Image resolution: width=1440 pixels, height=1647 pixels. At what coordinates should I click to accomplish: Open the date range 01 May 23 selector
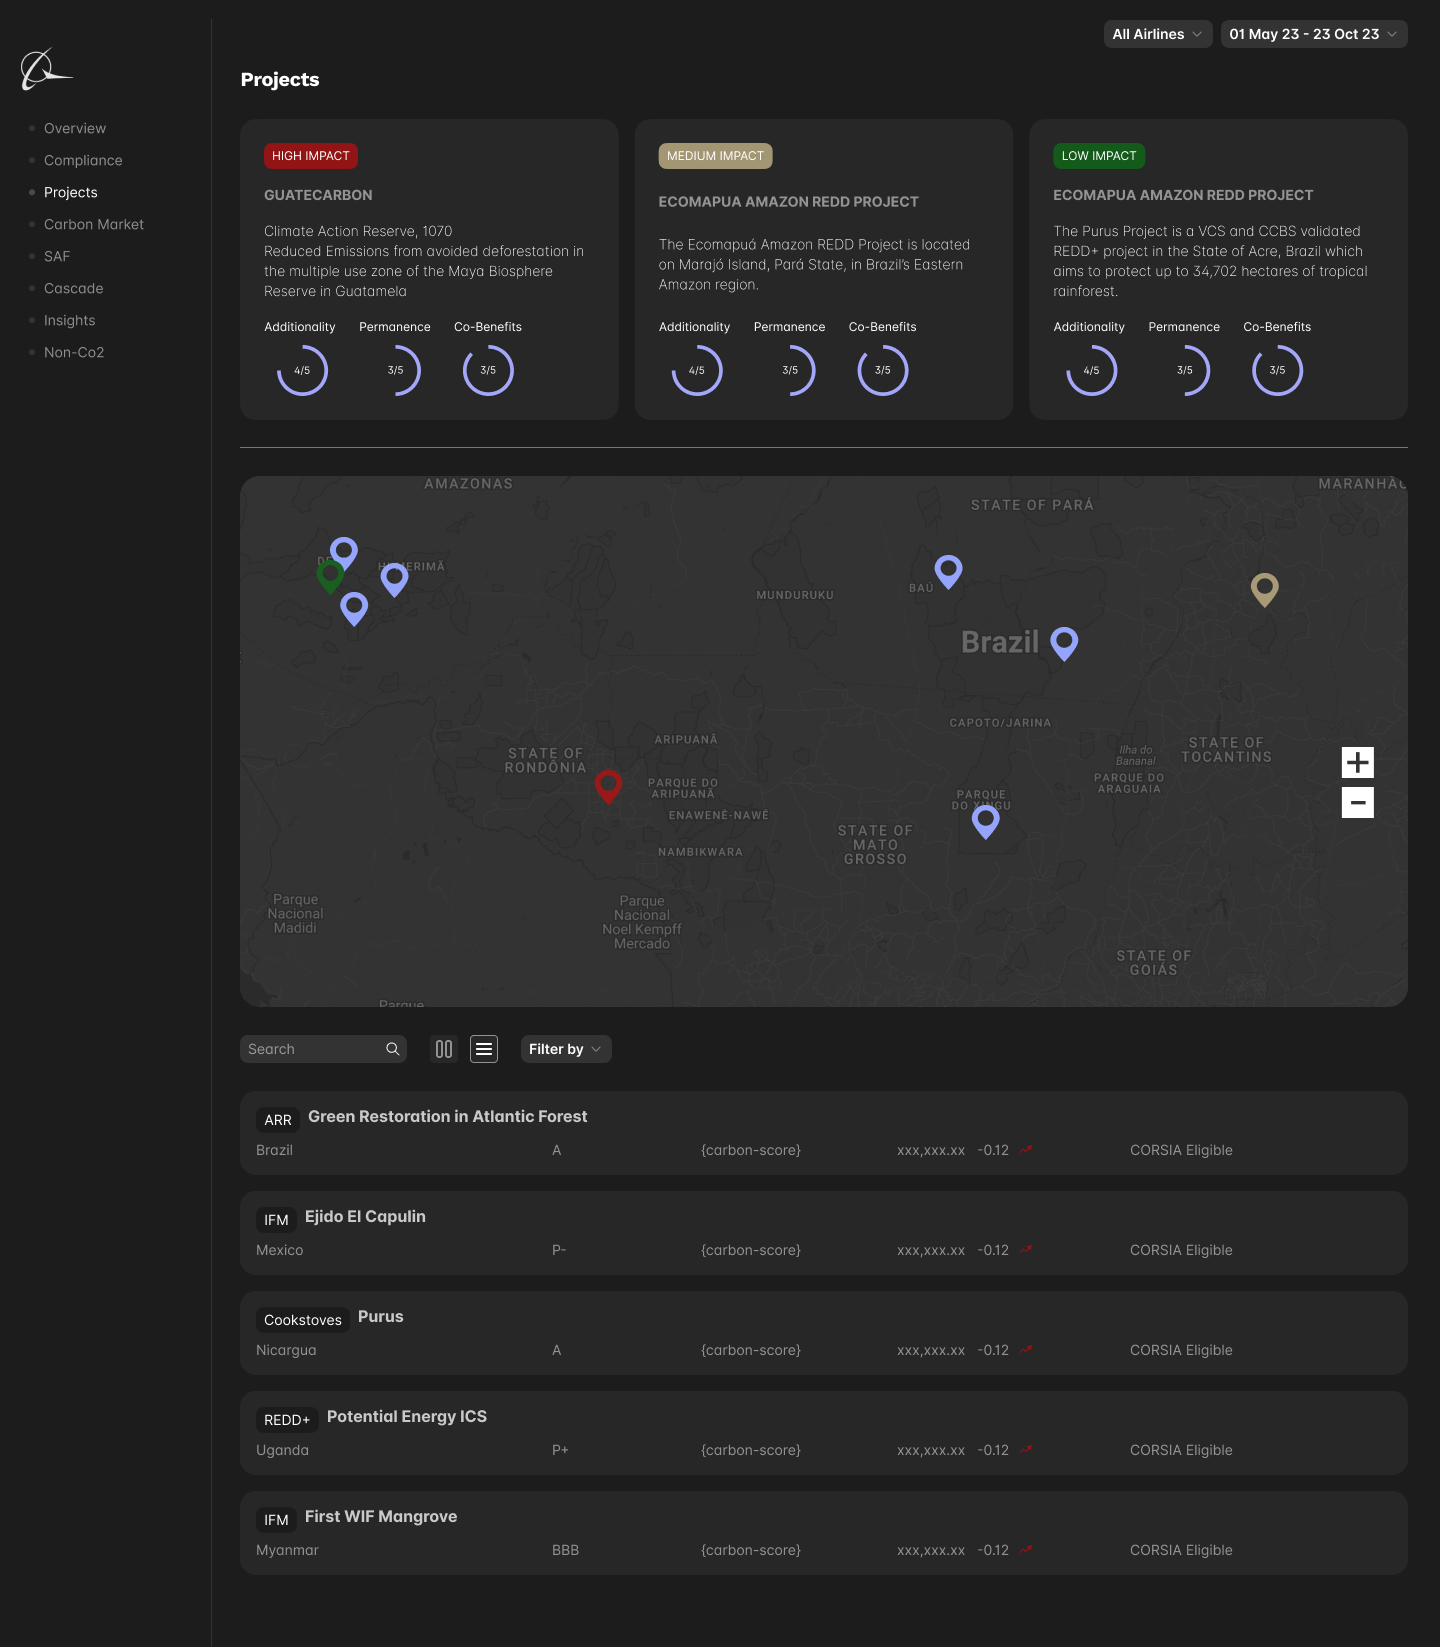(x=1313, y=34)
